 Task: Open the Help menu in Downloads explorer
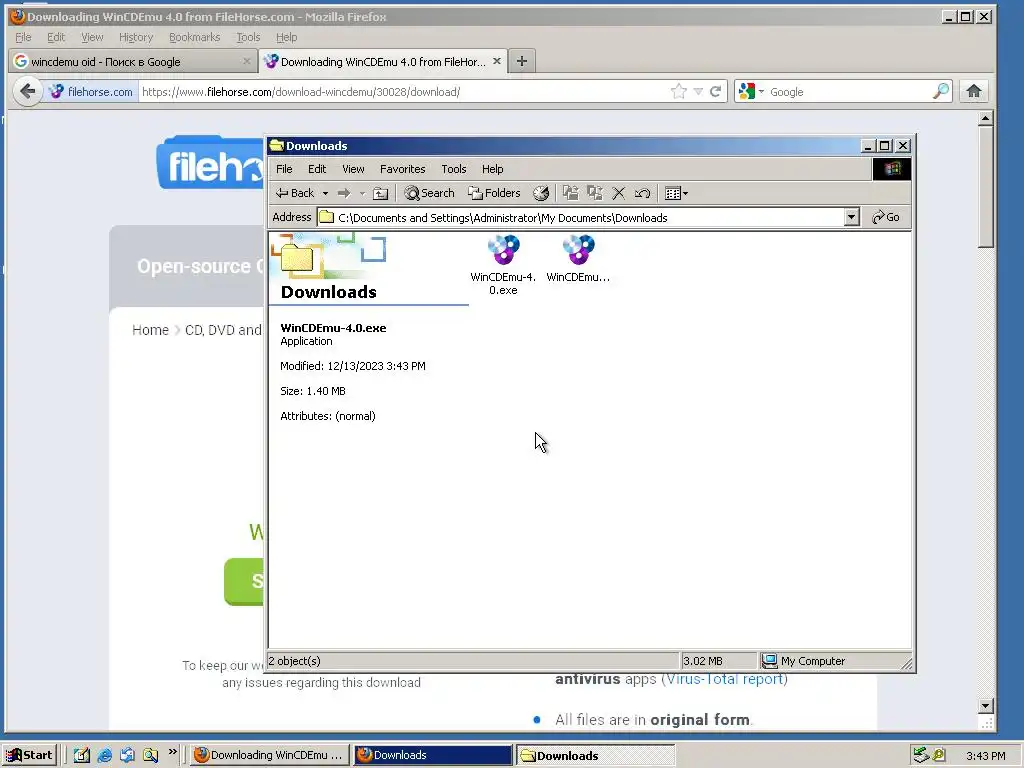pyautogui.click(x=492, y=169)
